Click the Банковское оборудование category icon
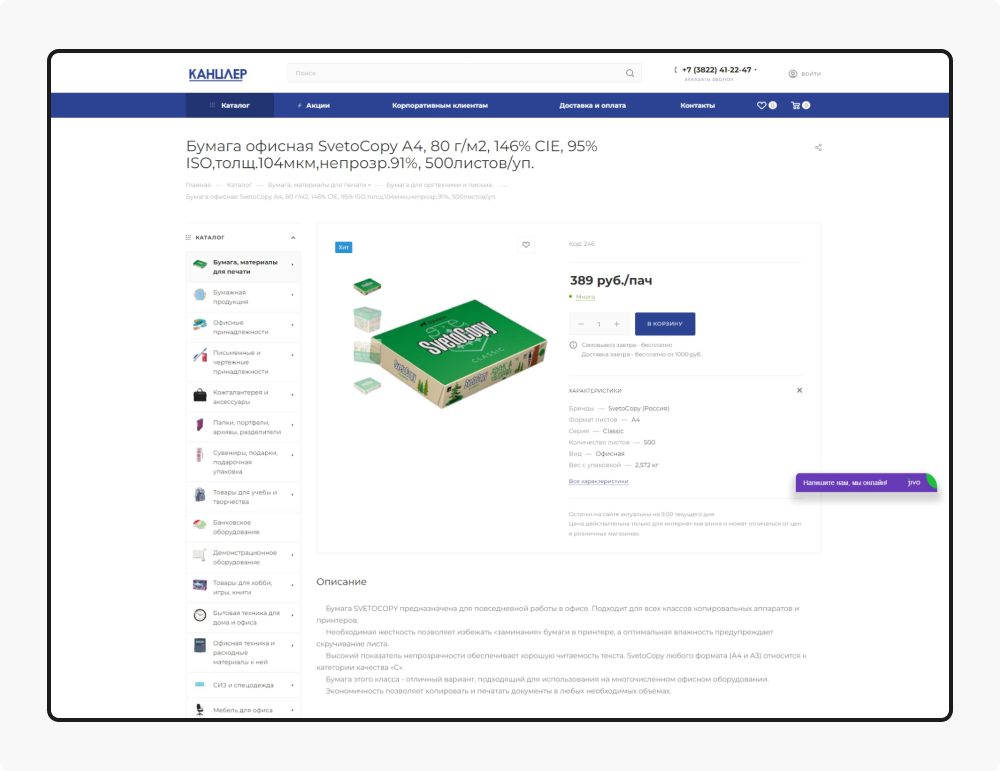Viewport: 1000px width, 771px height. point(200,524)
